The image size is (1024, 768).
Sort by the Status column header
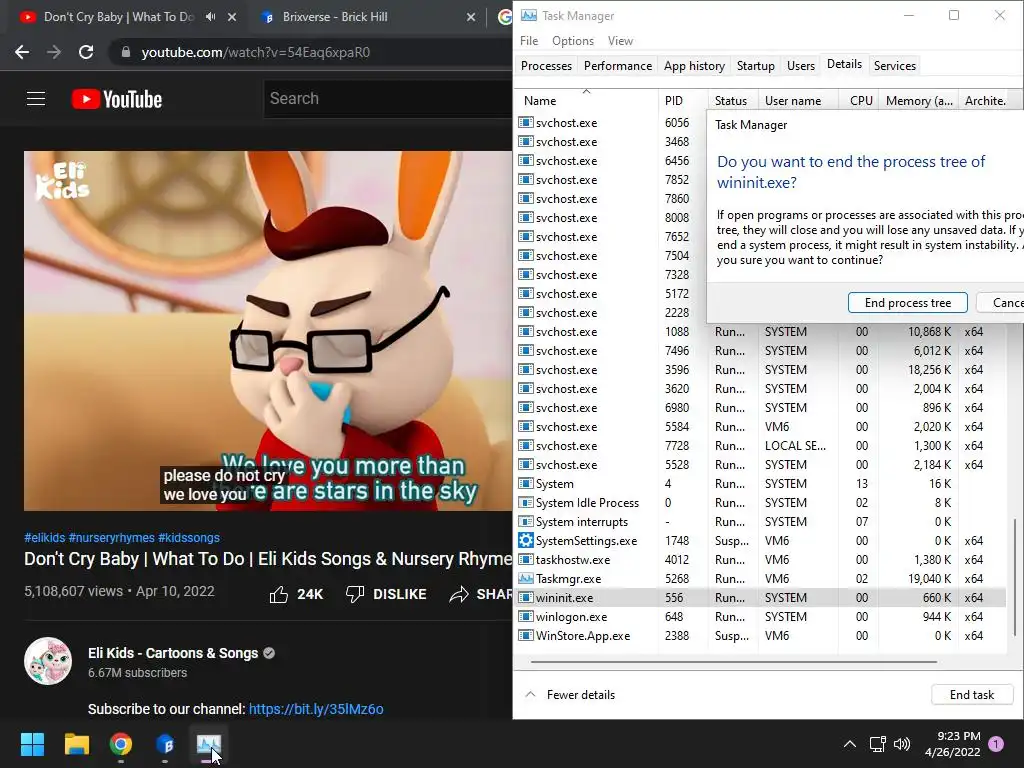733,101
